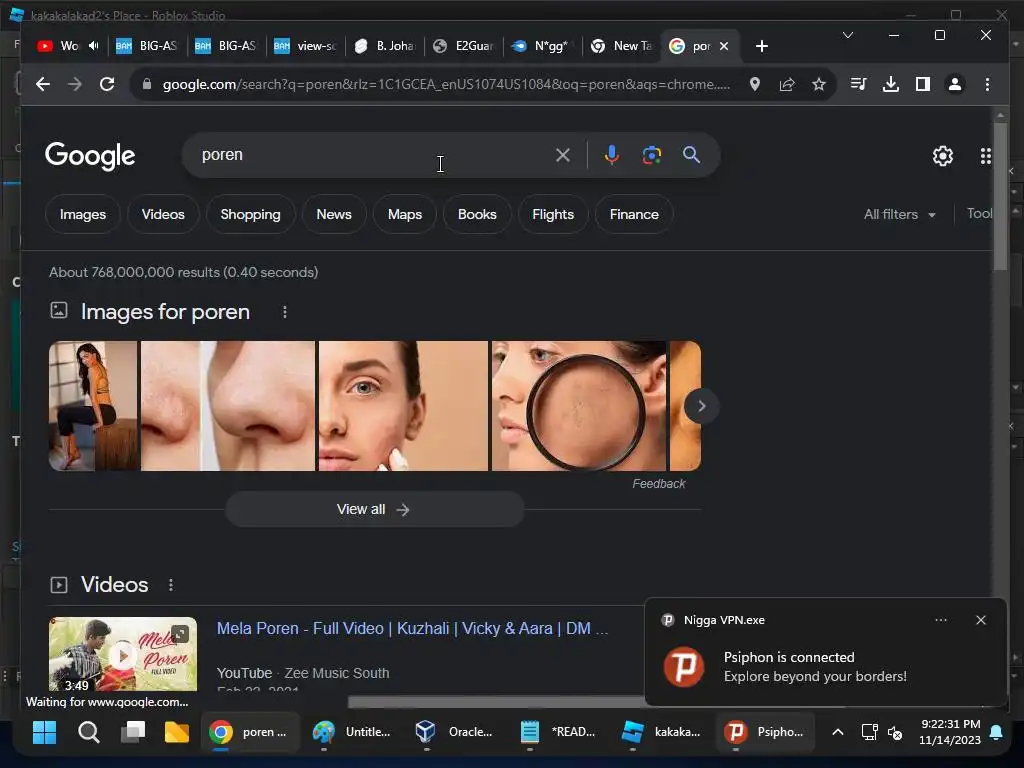Start voice search with the microphone

[x=611, y=155]
